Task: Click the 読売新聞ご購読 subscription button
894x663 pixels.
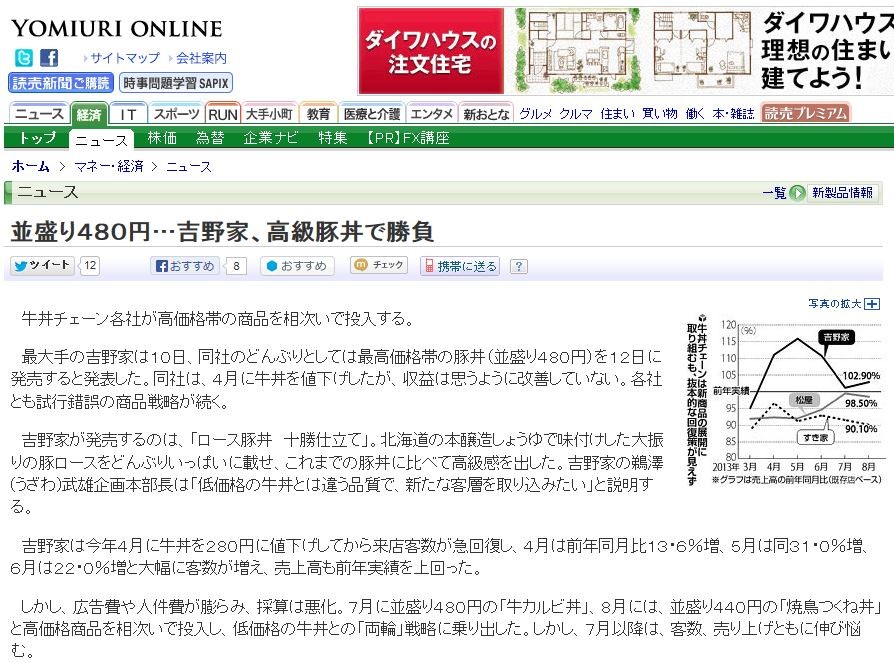Action: (x=60, y=83)
